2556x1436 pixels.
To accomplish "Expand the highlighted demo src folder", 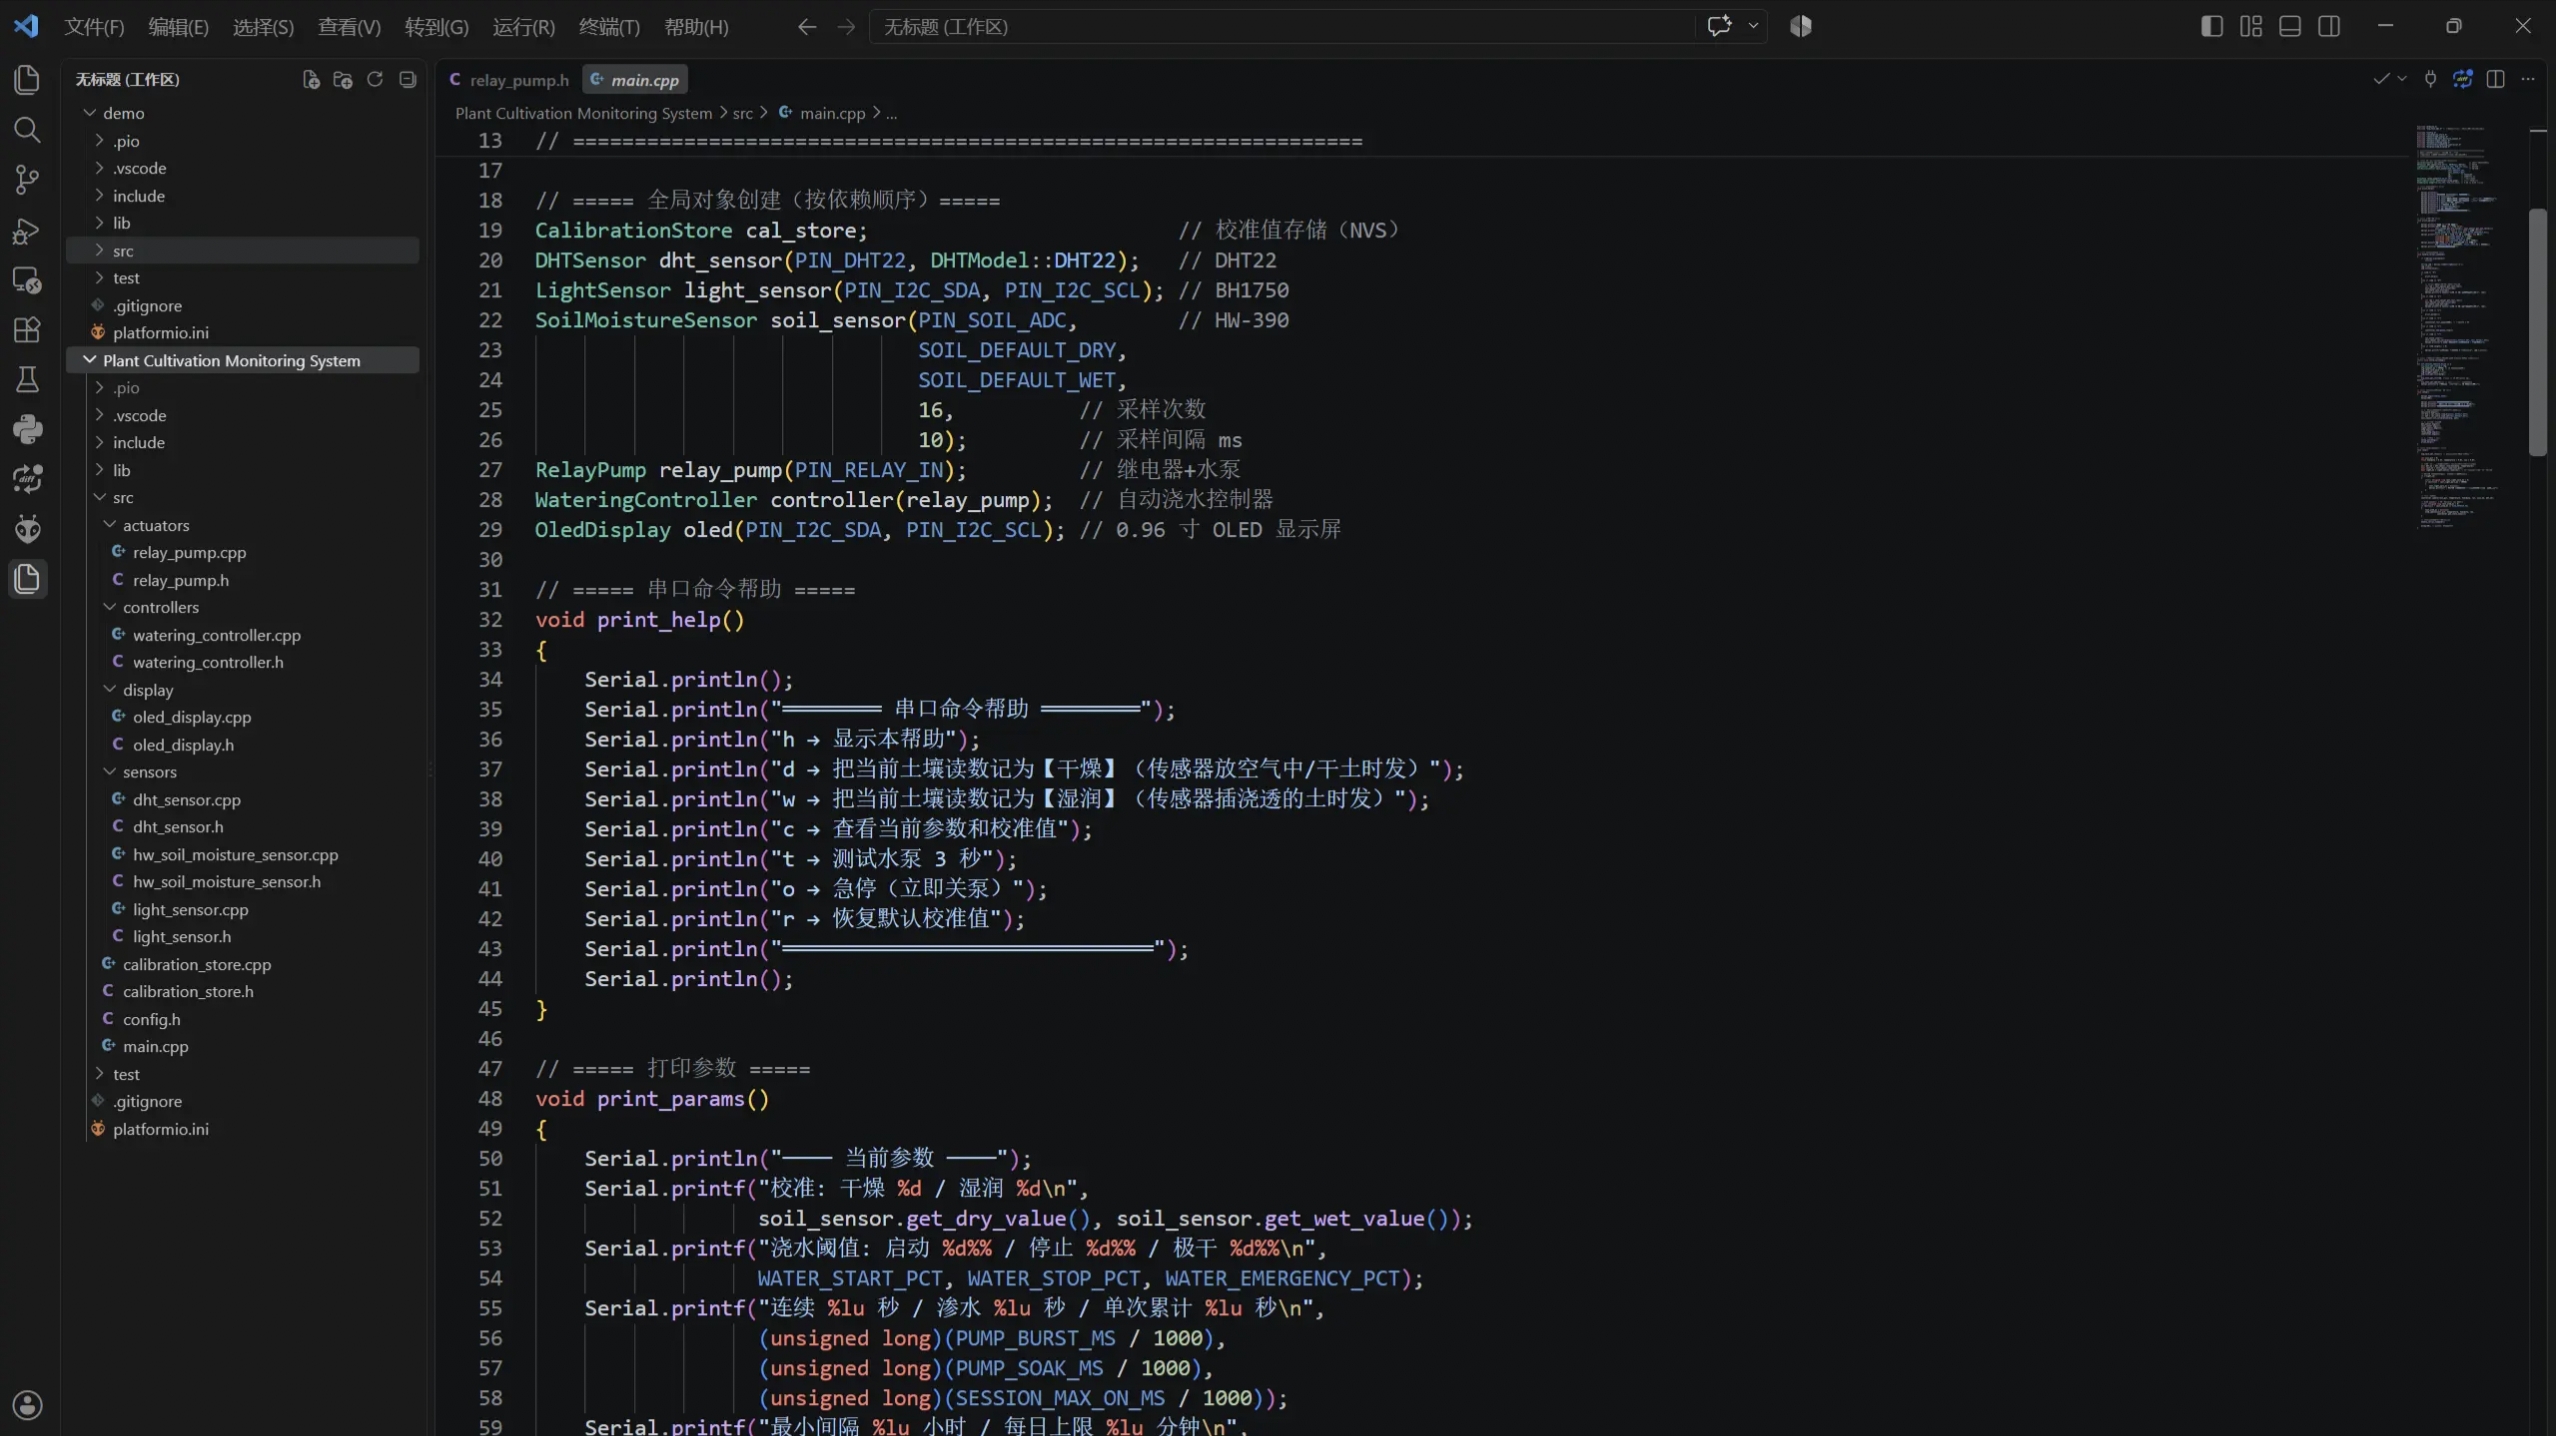I will [x=240, y=251].
